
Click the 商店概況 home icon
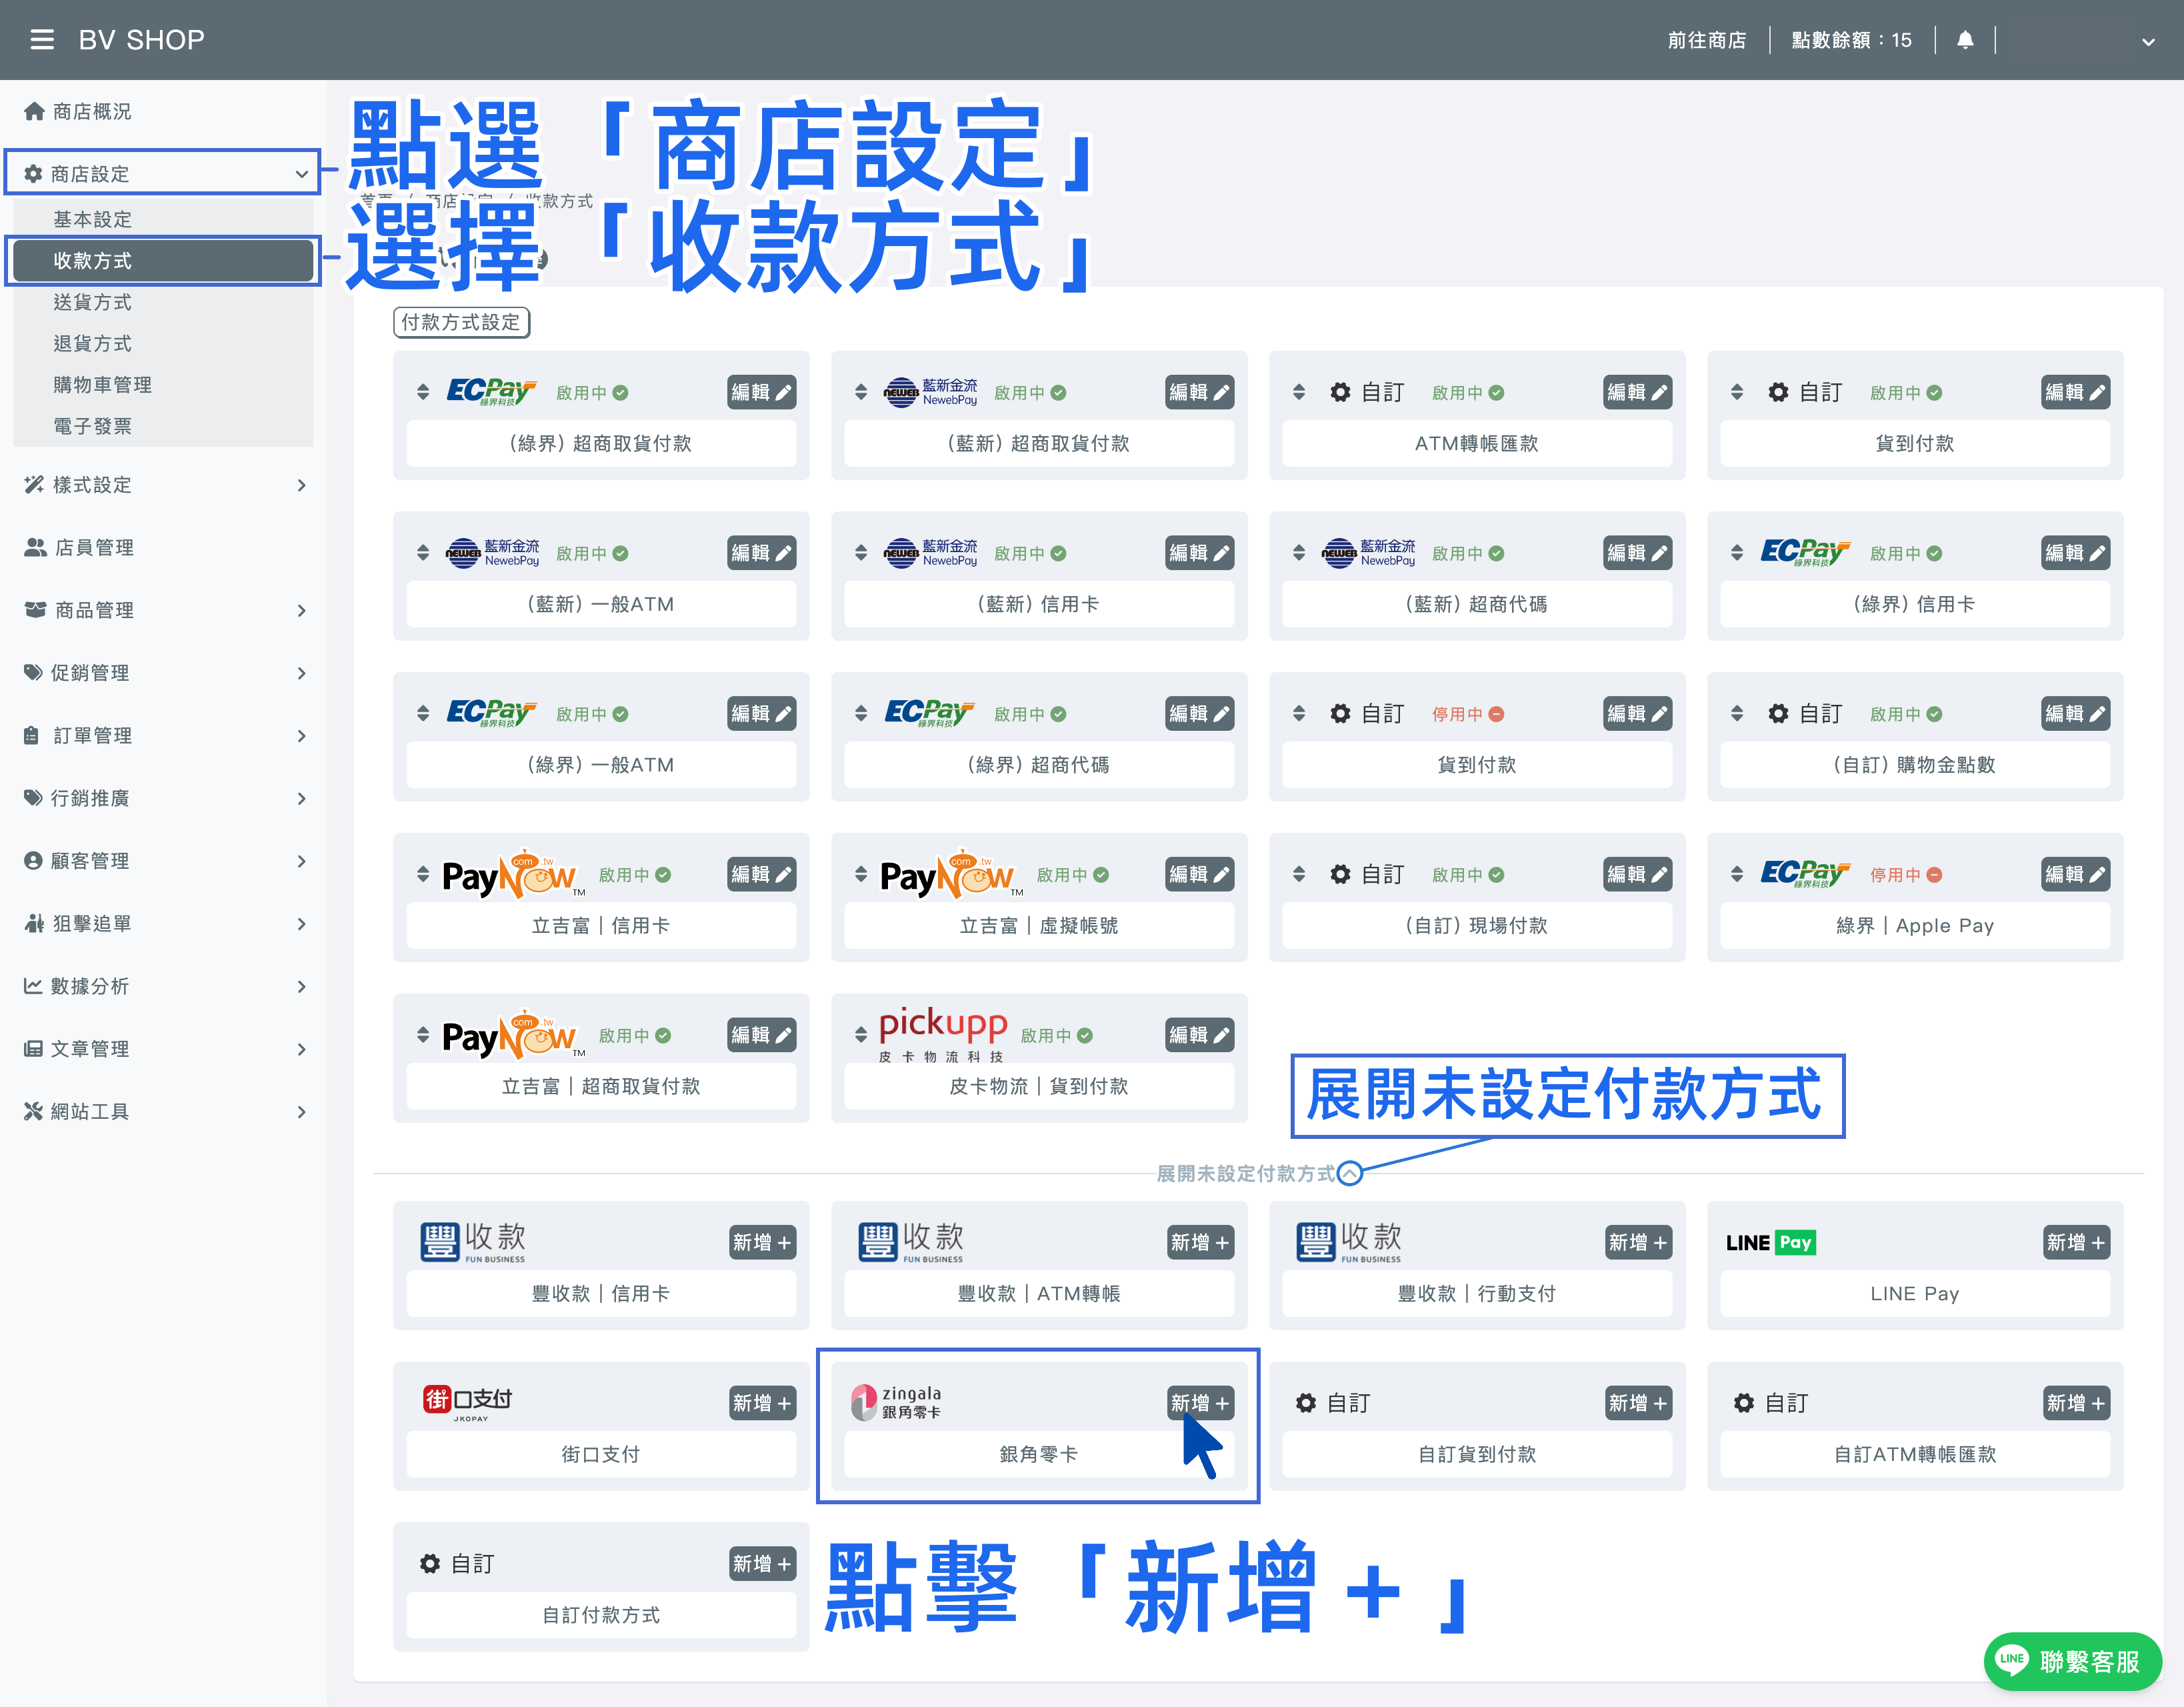[x=34, y=111]
